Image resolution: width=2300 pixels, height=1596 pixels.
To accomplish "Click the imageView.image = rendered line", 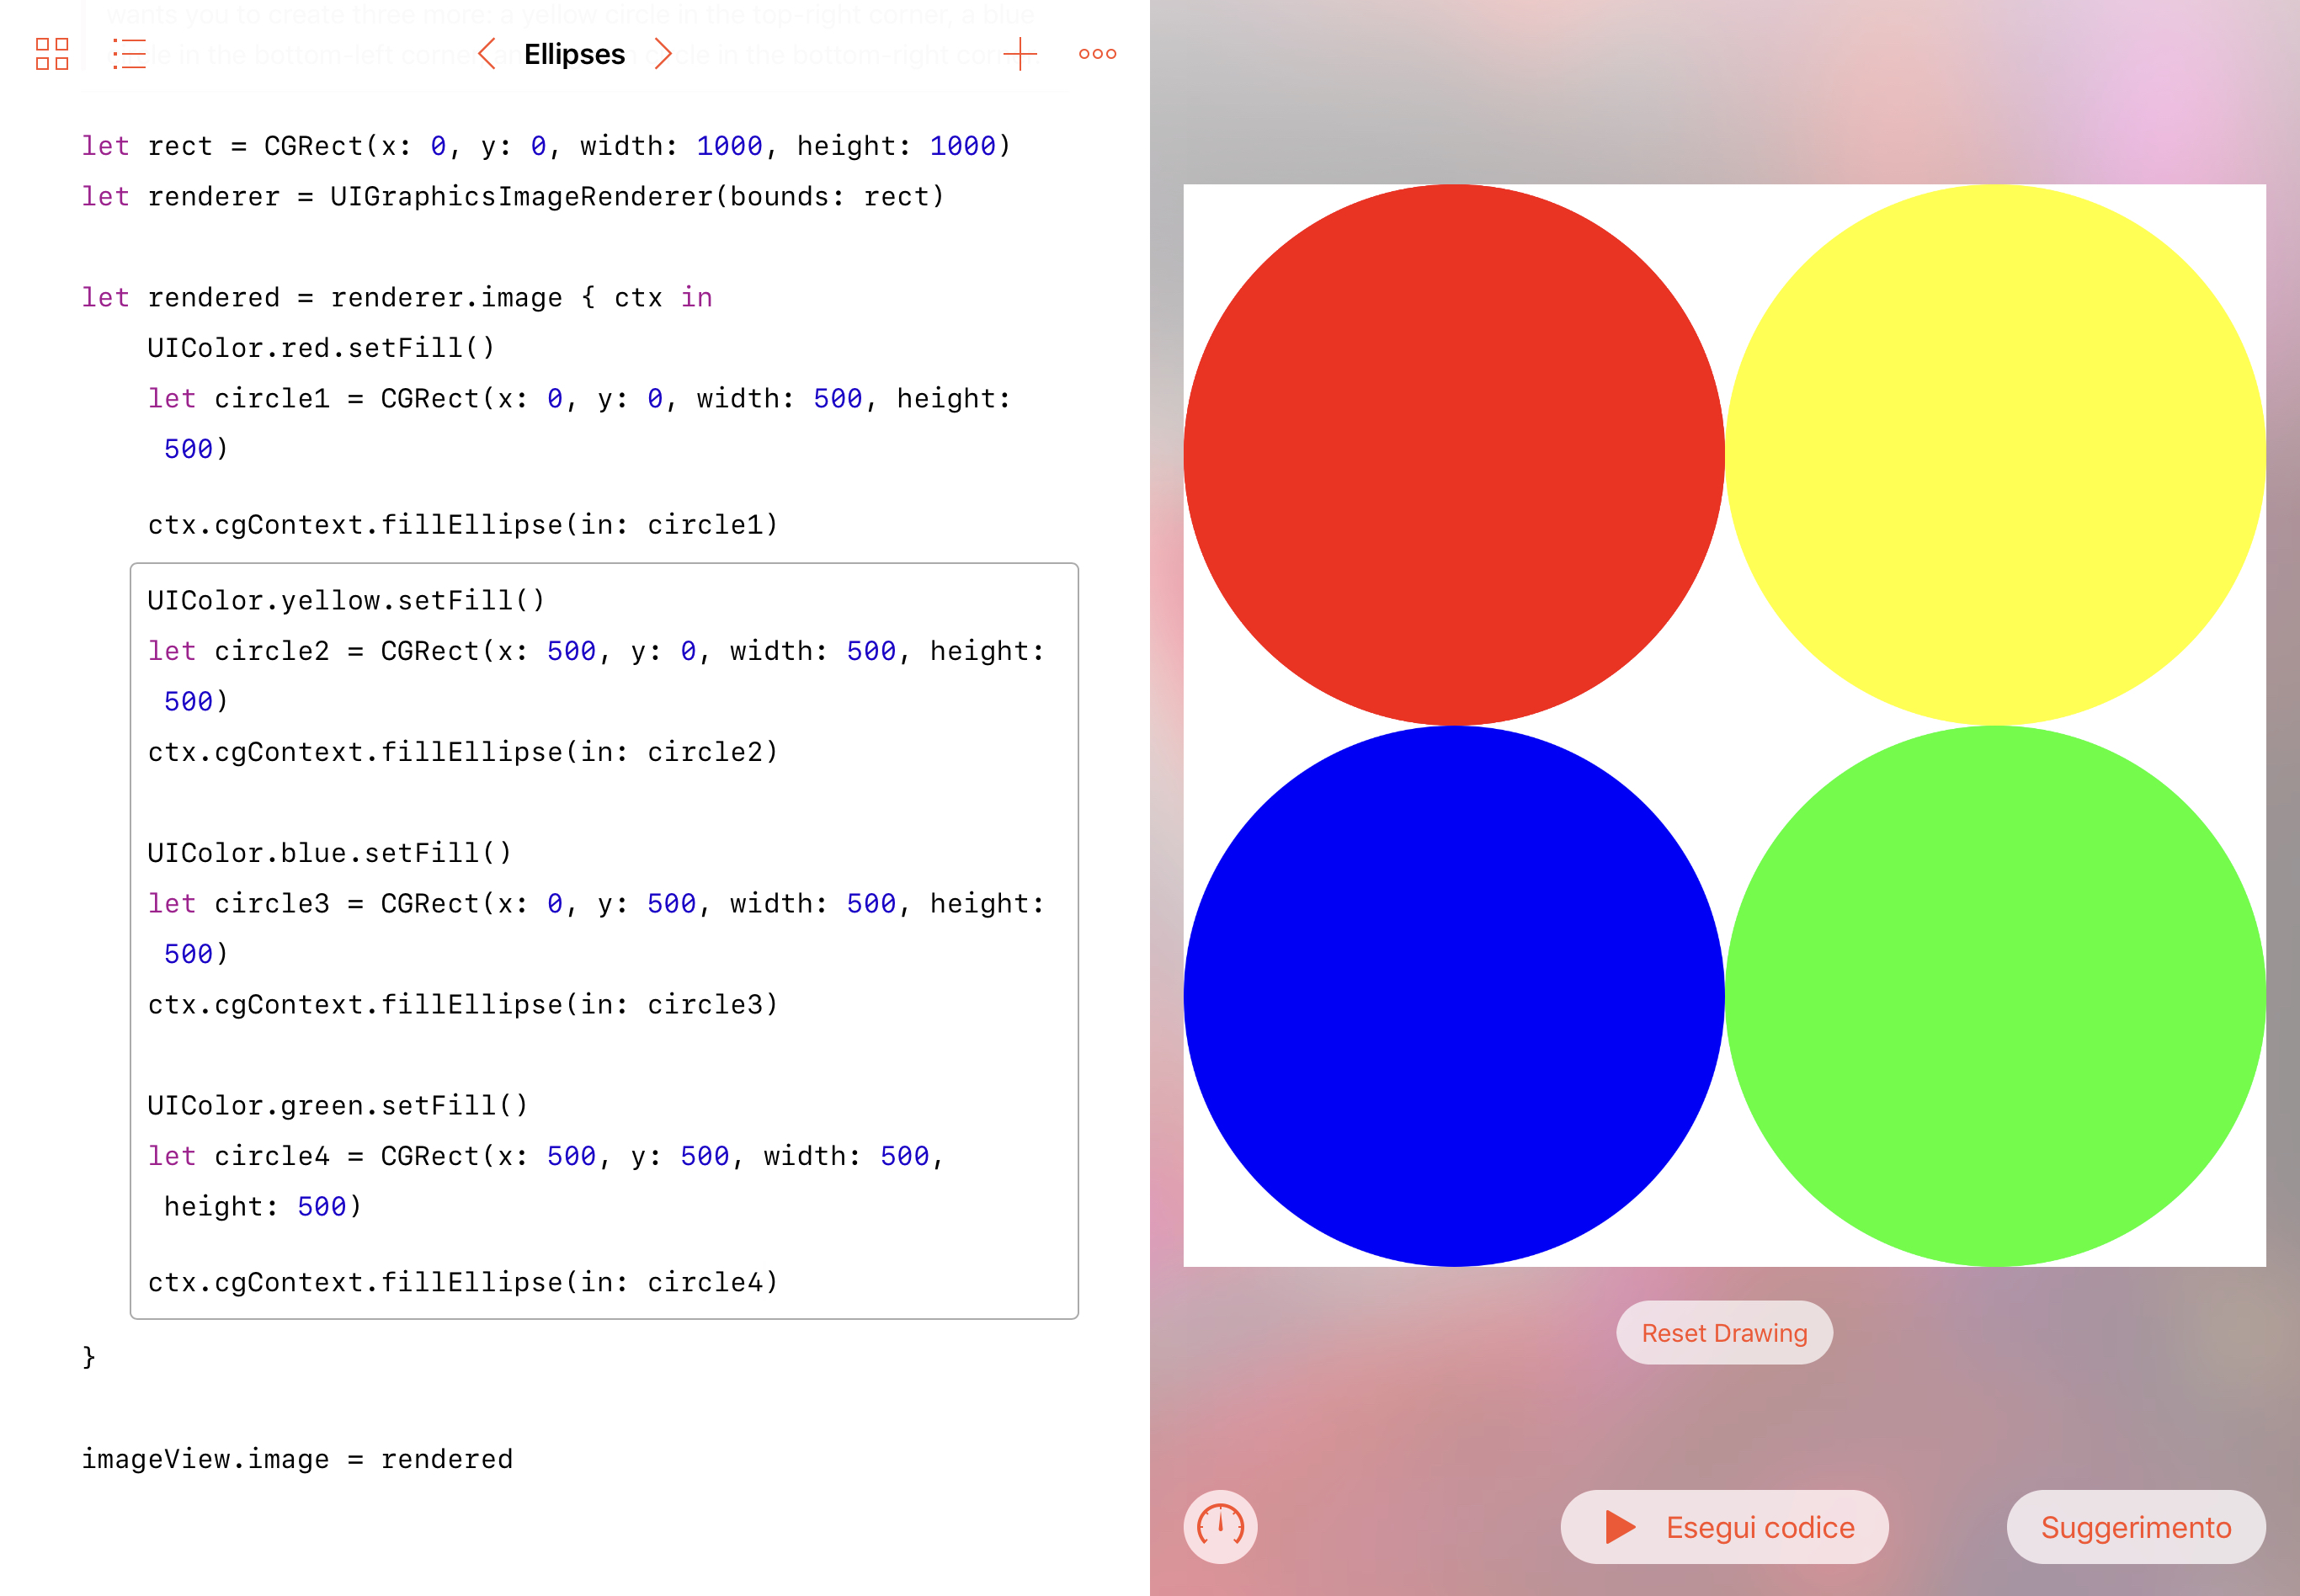I will coord(297,1459).
